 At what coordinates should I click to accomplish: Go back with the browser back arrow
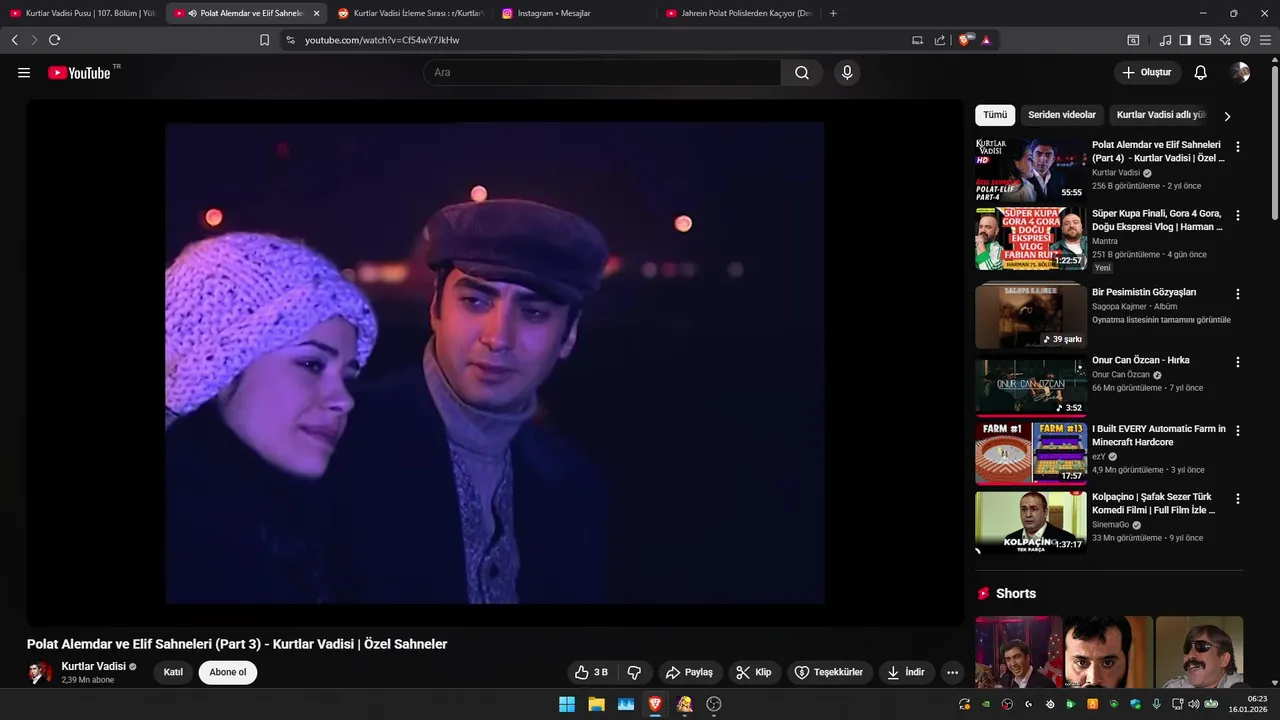click(14, 40)
